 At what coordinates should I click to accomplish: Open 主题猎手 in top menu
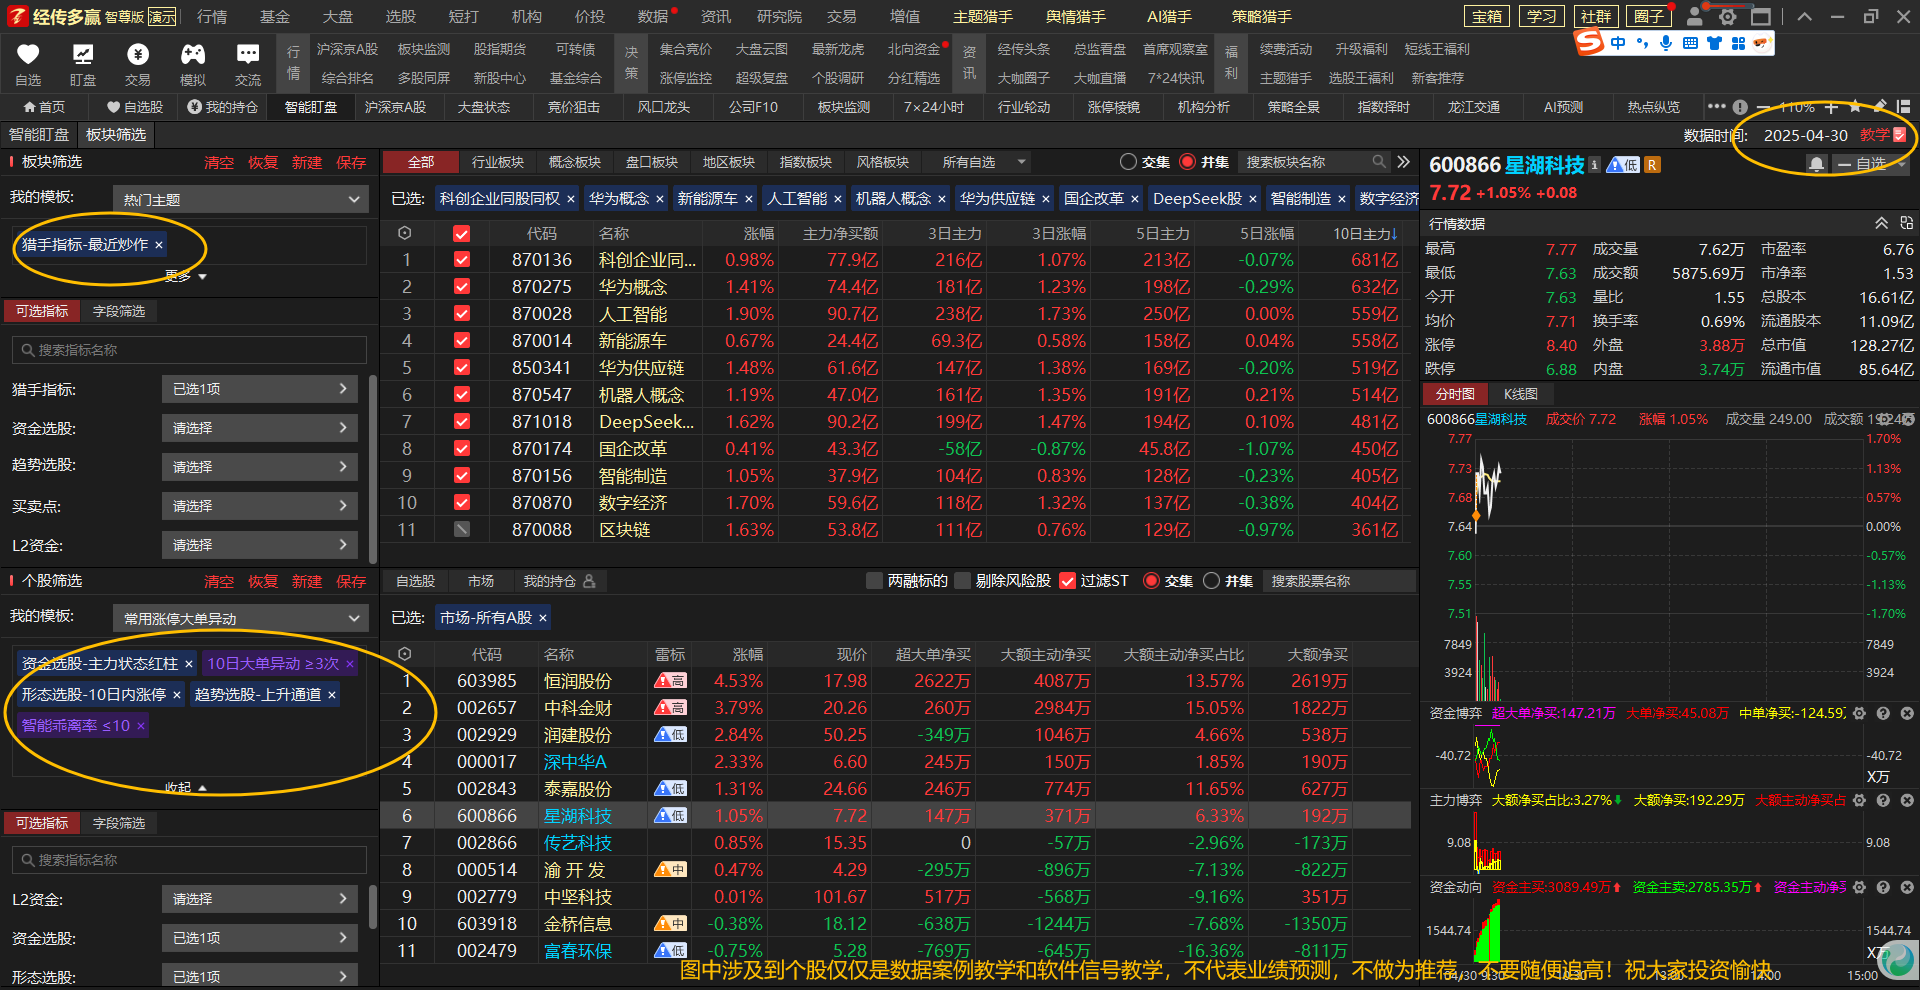click(x=983, y=17)
